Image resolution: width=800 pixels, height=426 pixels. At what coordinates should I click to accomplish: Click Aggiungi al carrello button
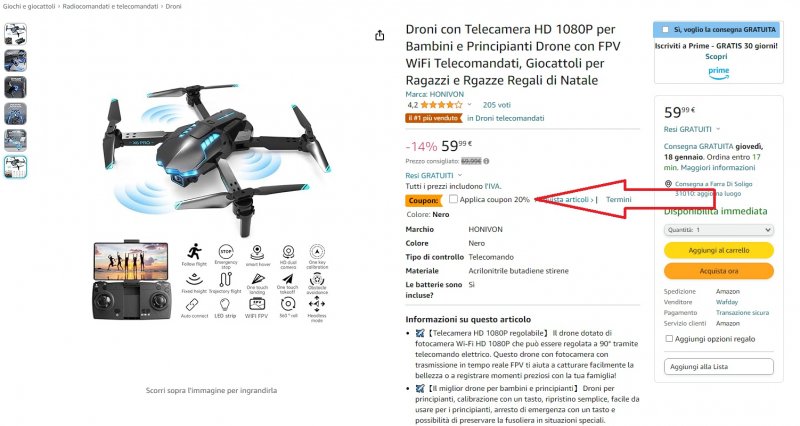pyautogui.click(x=718, y=250)
